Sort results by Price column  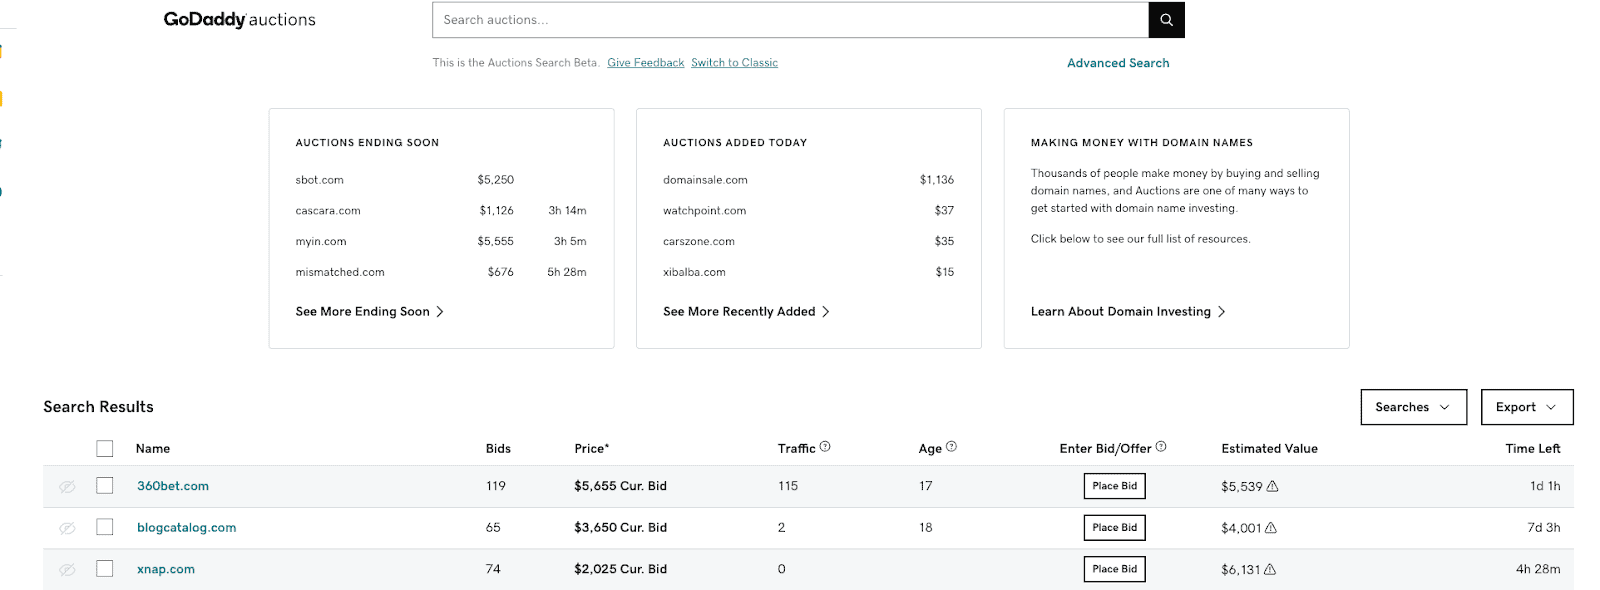point(592,449)
